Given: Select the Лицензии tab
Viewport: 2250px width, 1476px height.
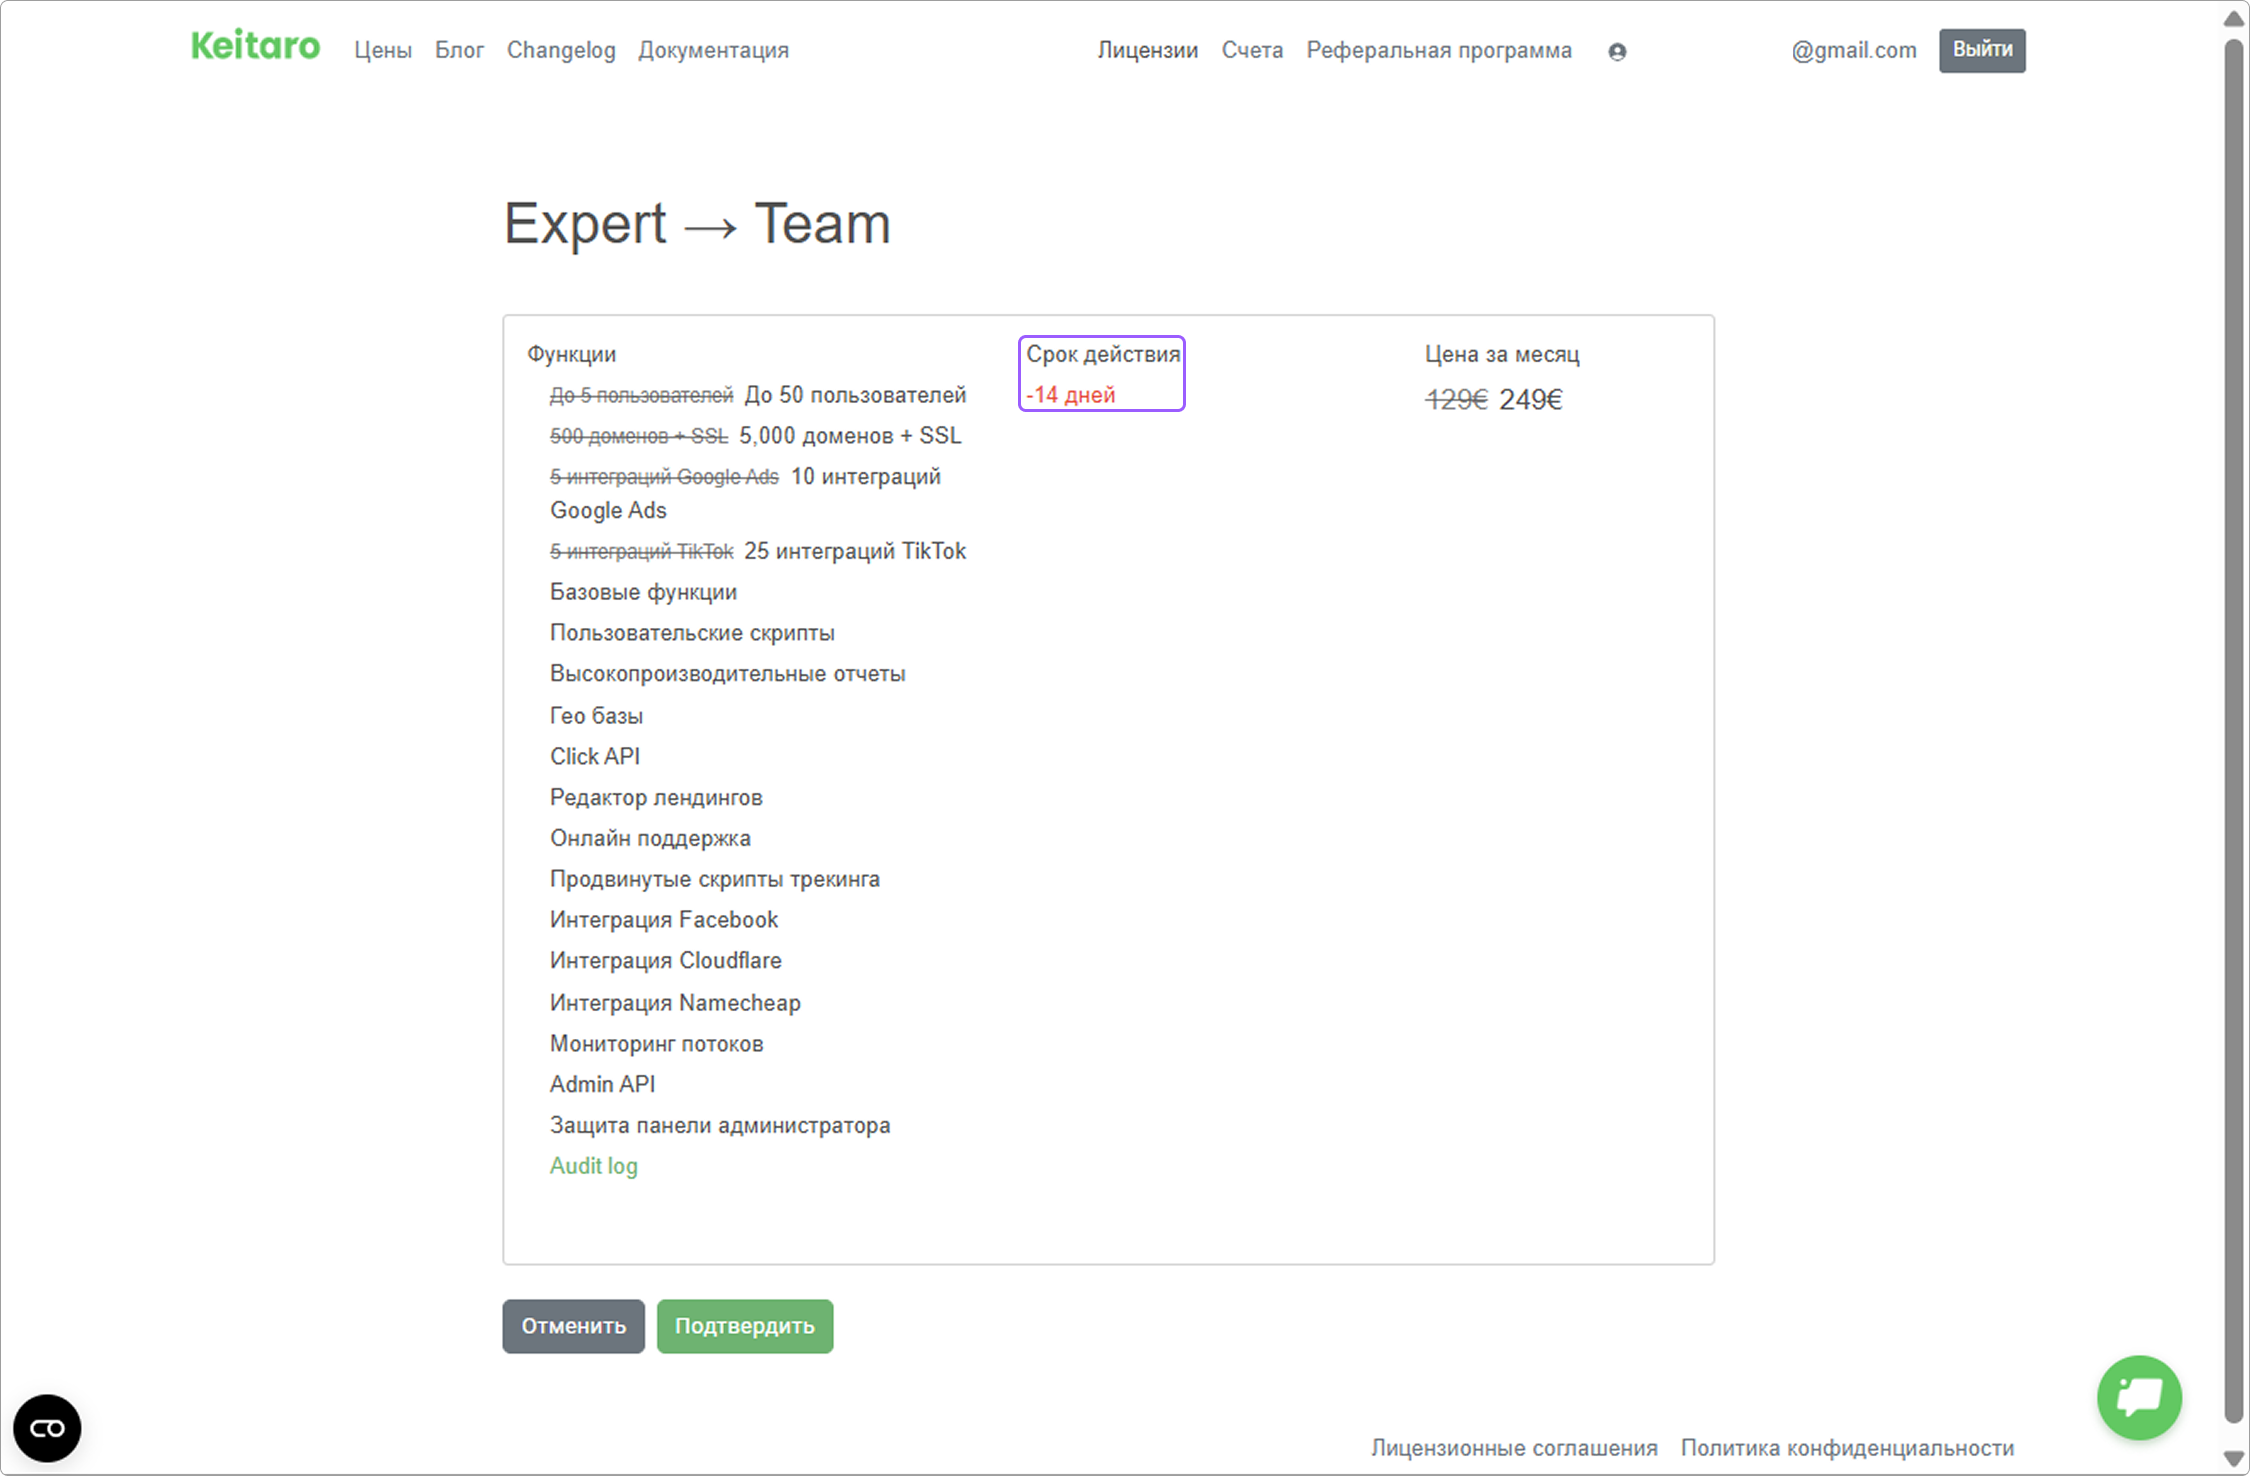Looking at the screenshot, I should [x=1148, y=50].
